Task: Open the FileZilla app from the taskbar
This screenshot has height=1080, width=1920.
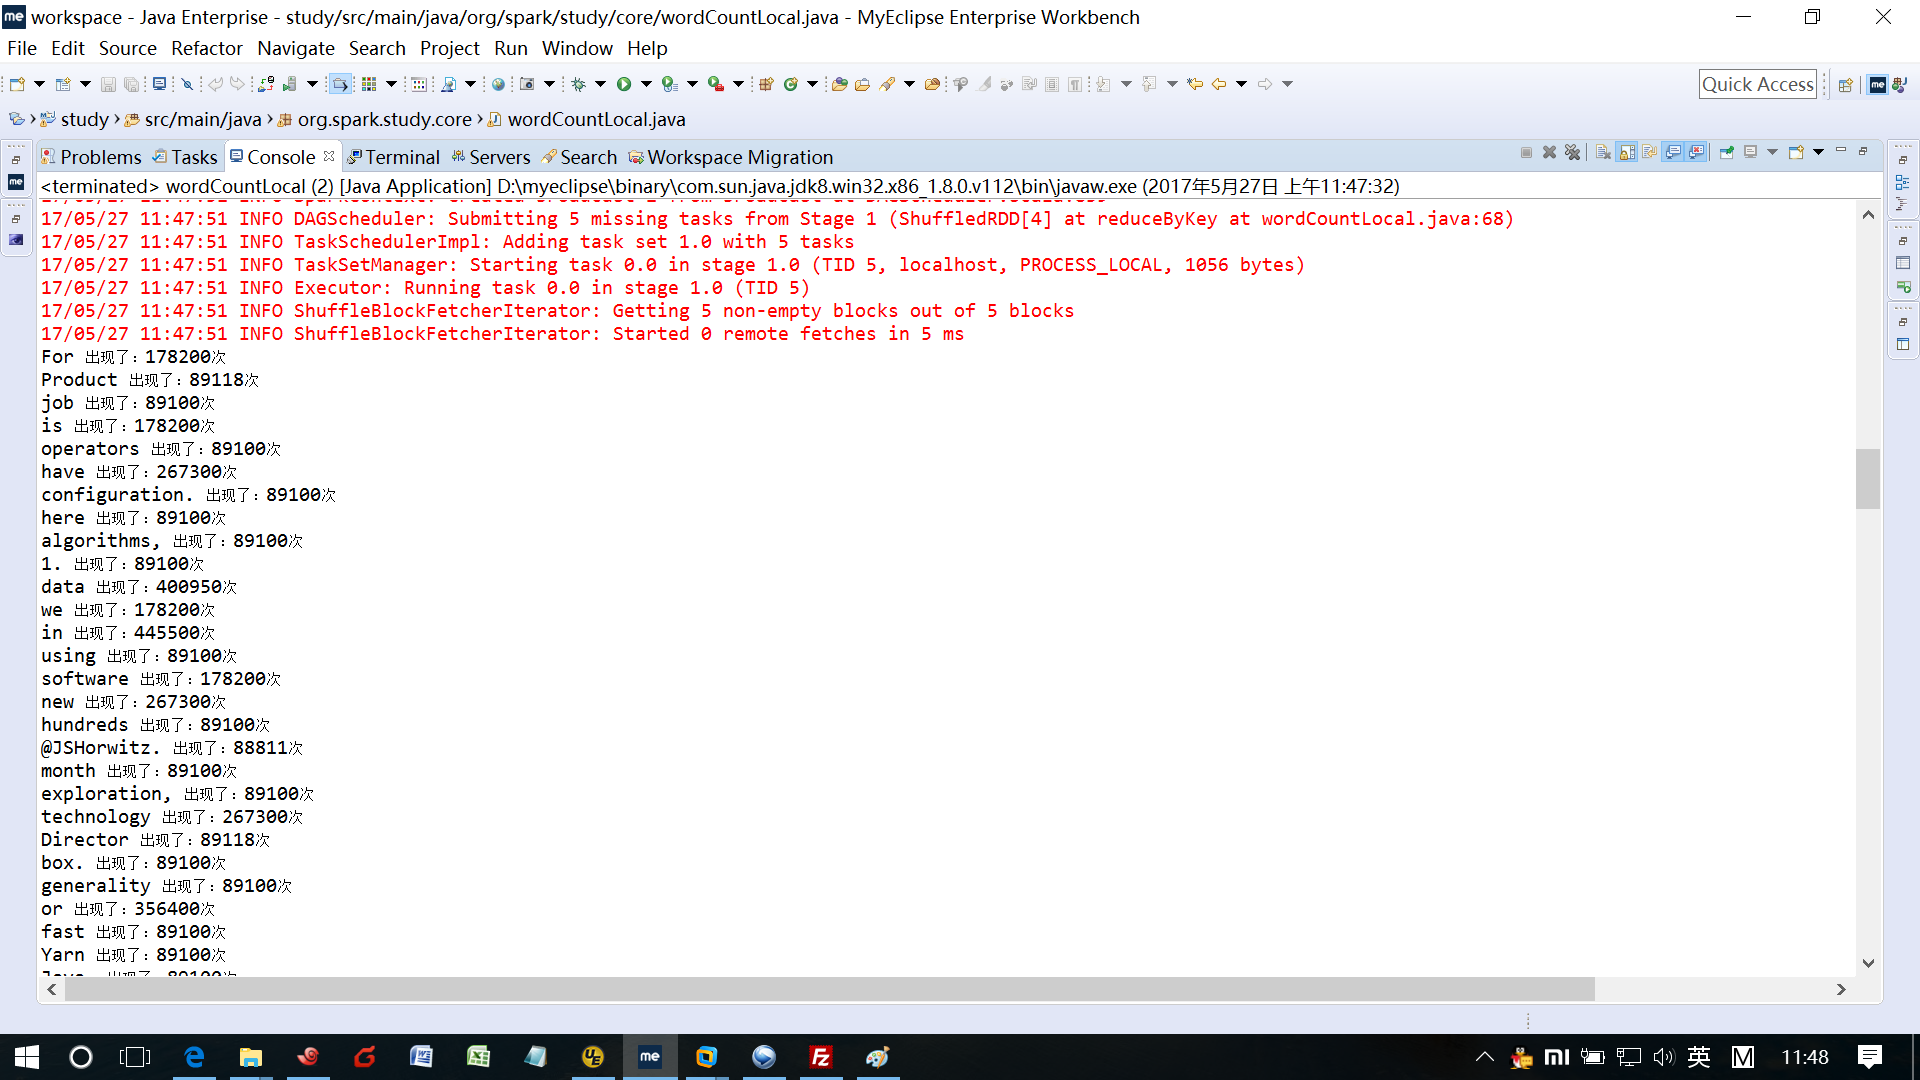Action: (x=820, y=1057)
